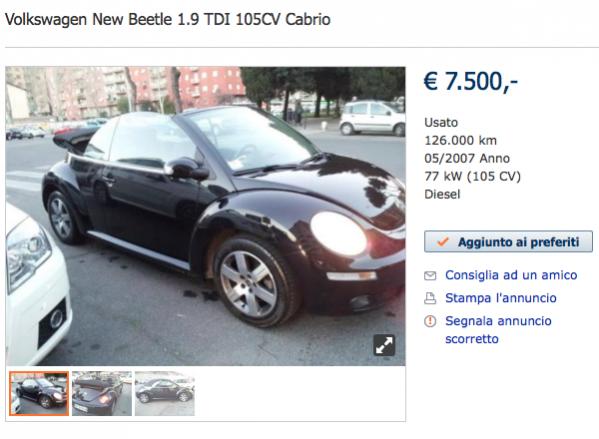Image resolution: width=599 pixels, height=439 pixels.
Task: Click the 05/2007 Anno text
Action: pyautogui.click(x=467, y=158)
